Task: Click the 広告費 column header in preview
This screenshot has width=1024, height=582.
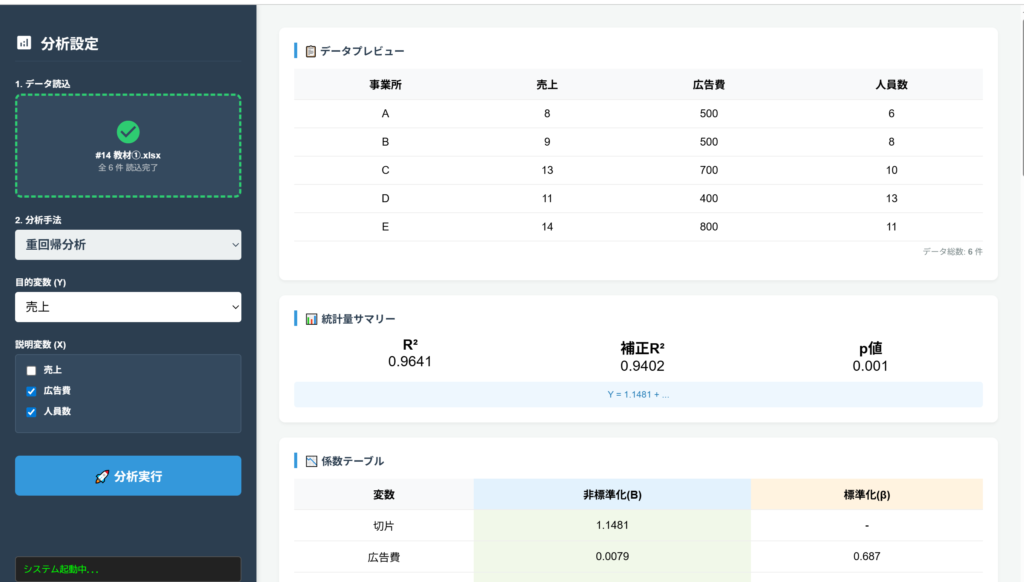Action: 708,85
